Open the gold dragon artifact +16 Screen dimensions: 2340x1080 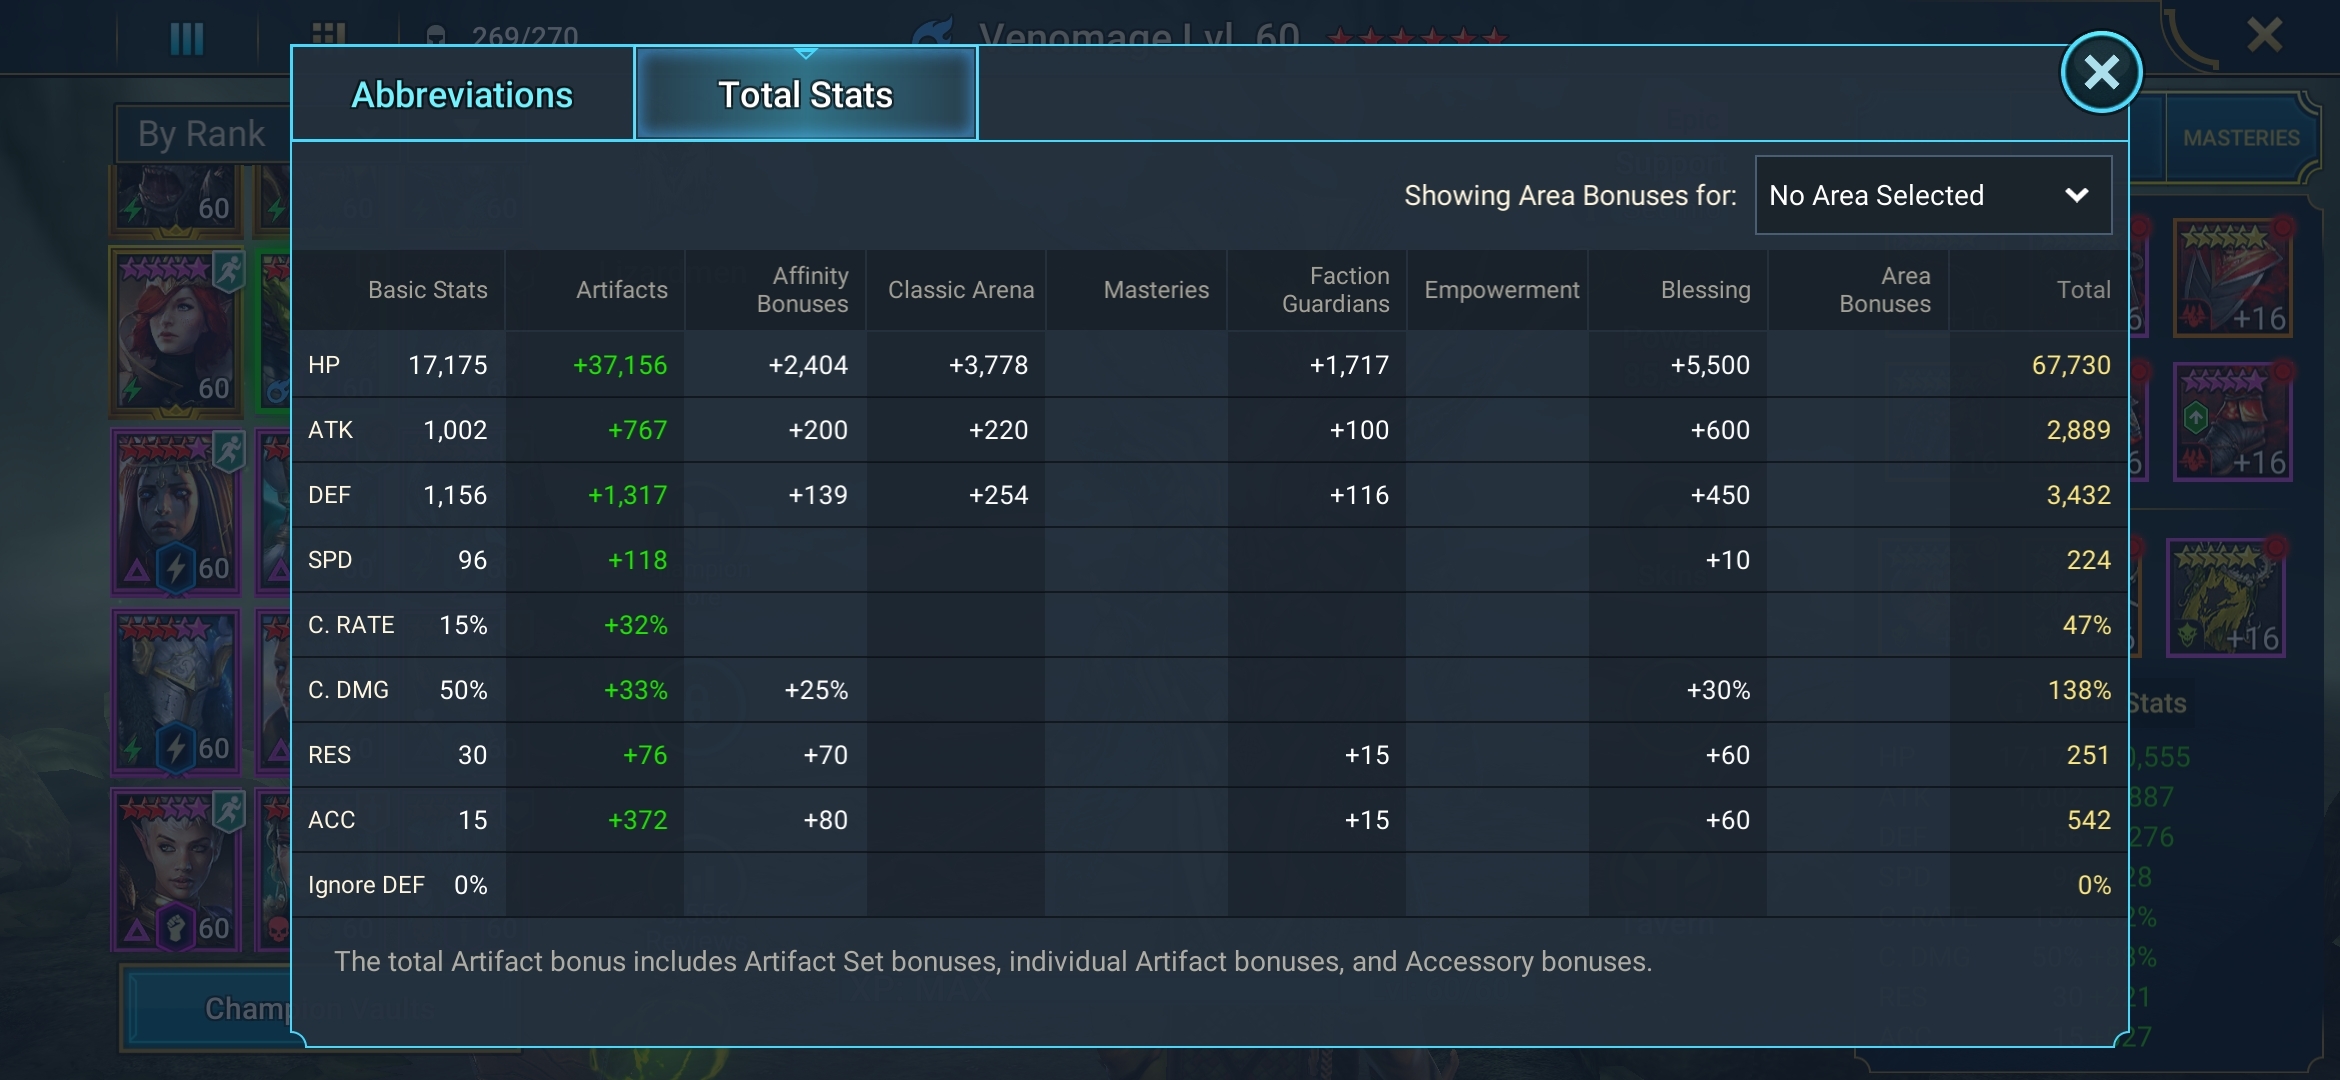pos(2227,598)
